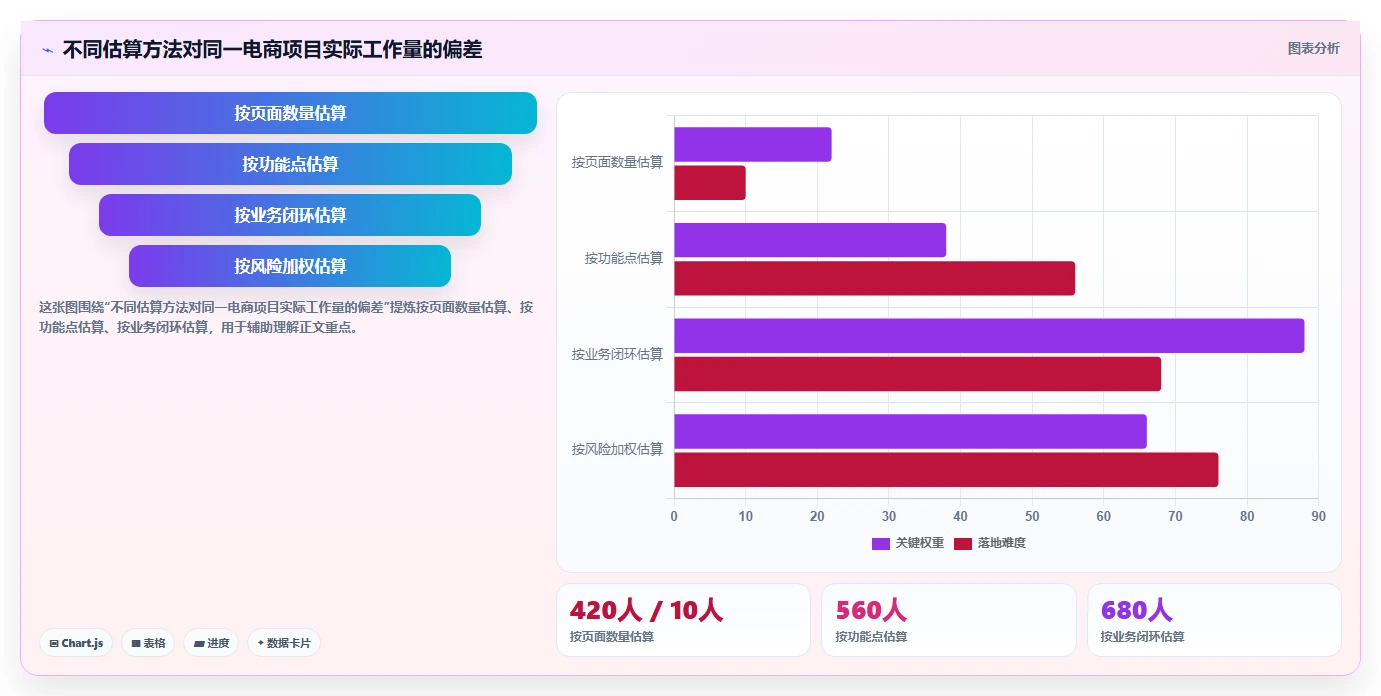This screenshot has width=1381, height=696.
Task: Click the 关键权重 legend label text
Action: coord(920,543)
